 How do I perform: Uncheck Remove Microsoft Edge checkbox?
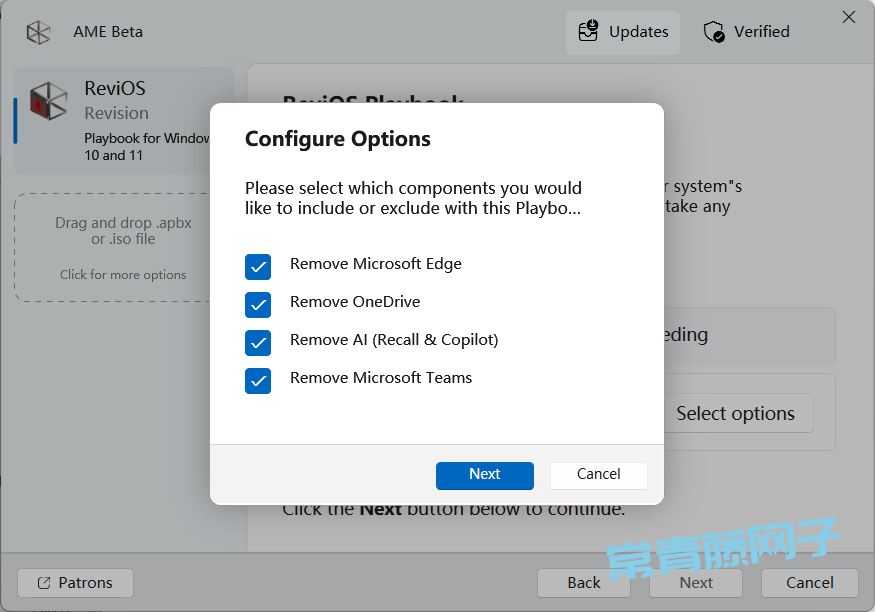[x=258, y=266]
